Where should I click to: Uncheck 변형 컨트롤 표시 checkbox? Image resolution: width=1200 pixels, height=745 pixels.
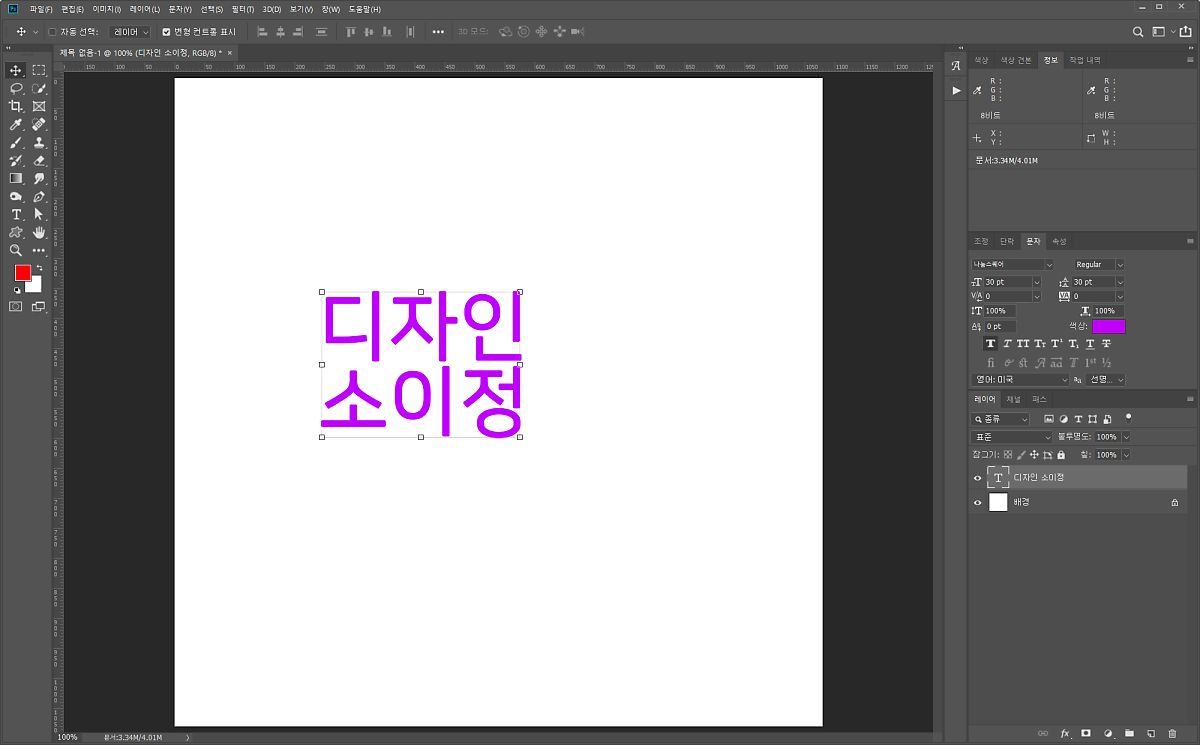pyautogui.click(x=166, y=32)
